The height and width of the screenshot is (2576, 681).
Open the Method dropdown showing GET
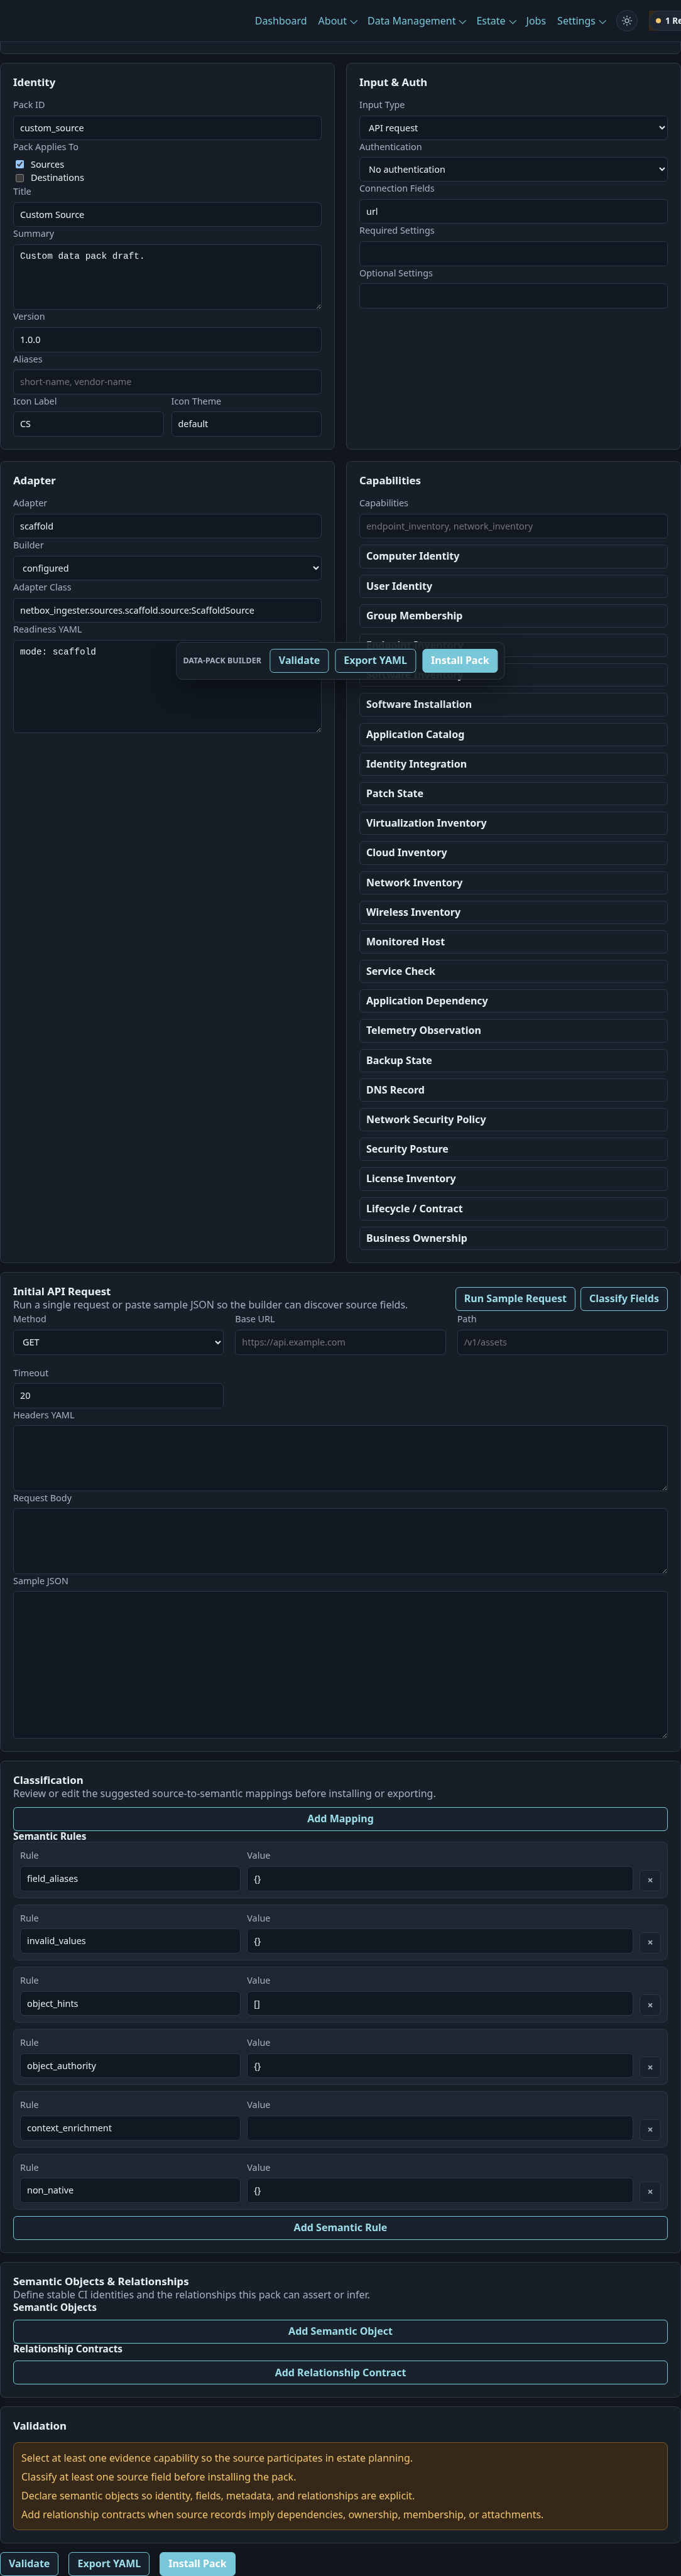click(x=118, y=1342)
